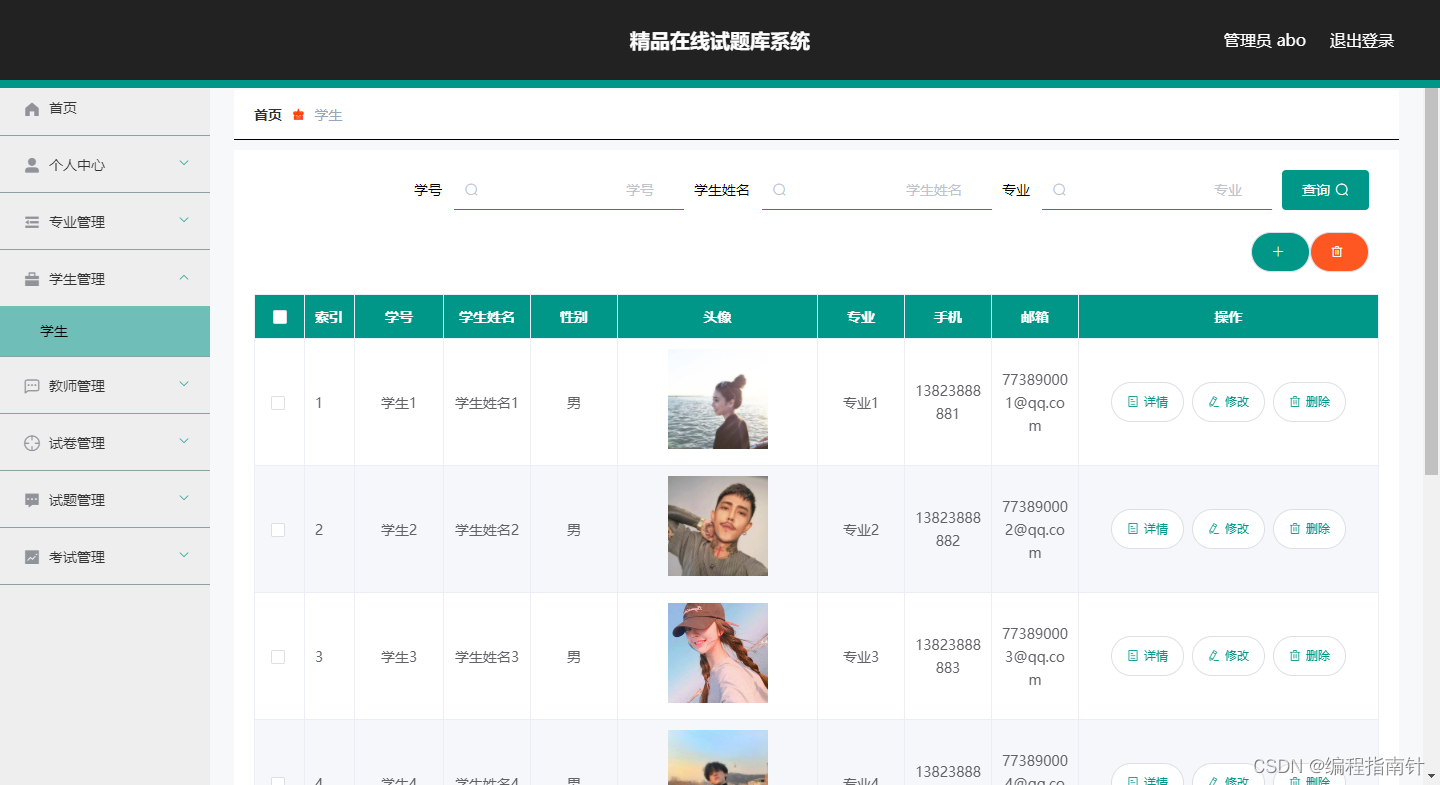Click the 学生管理 briefcase icon
The width and height of the screenshot is (1440, 785).
pyautogui.click(x=30, y=278)
